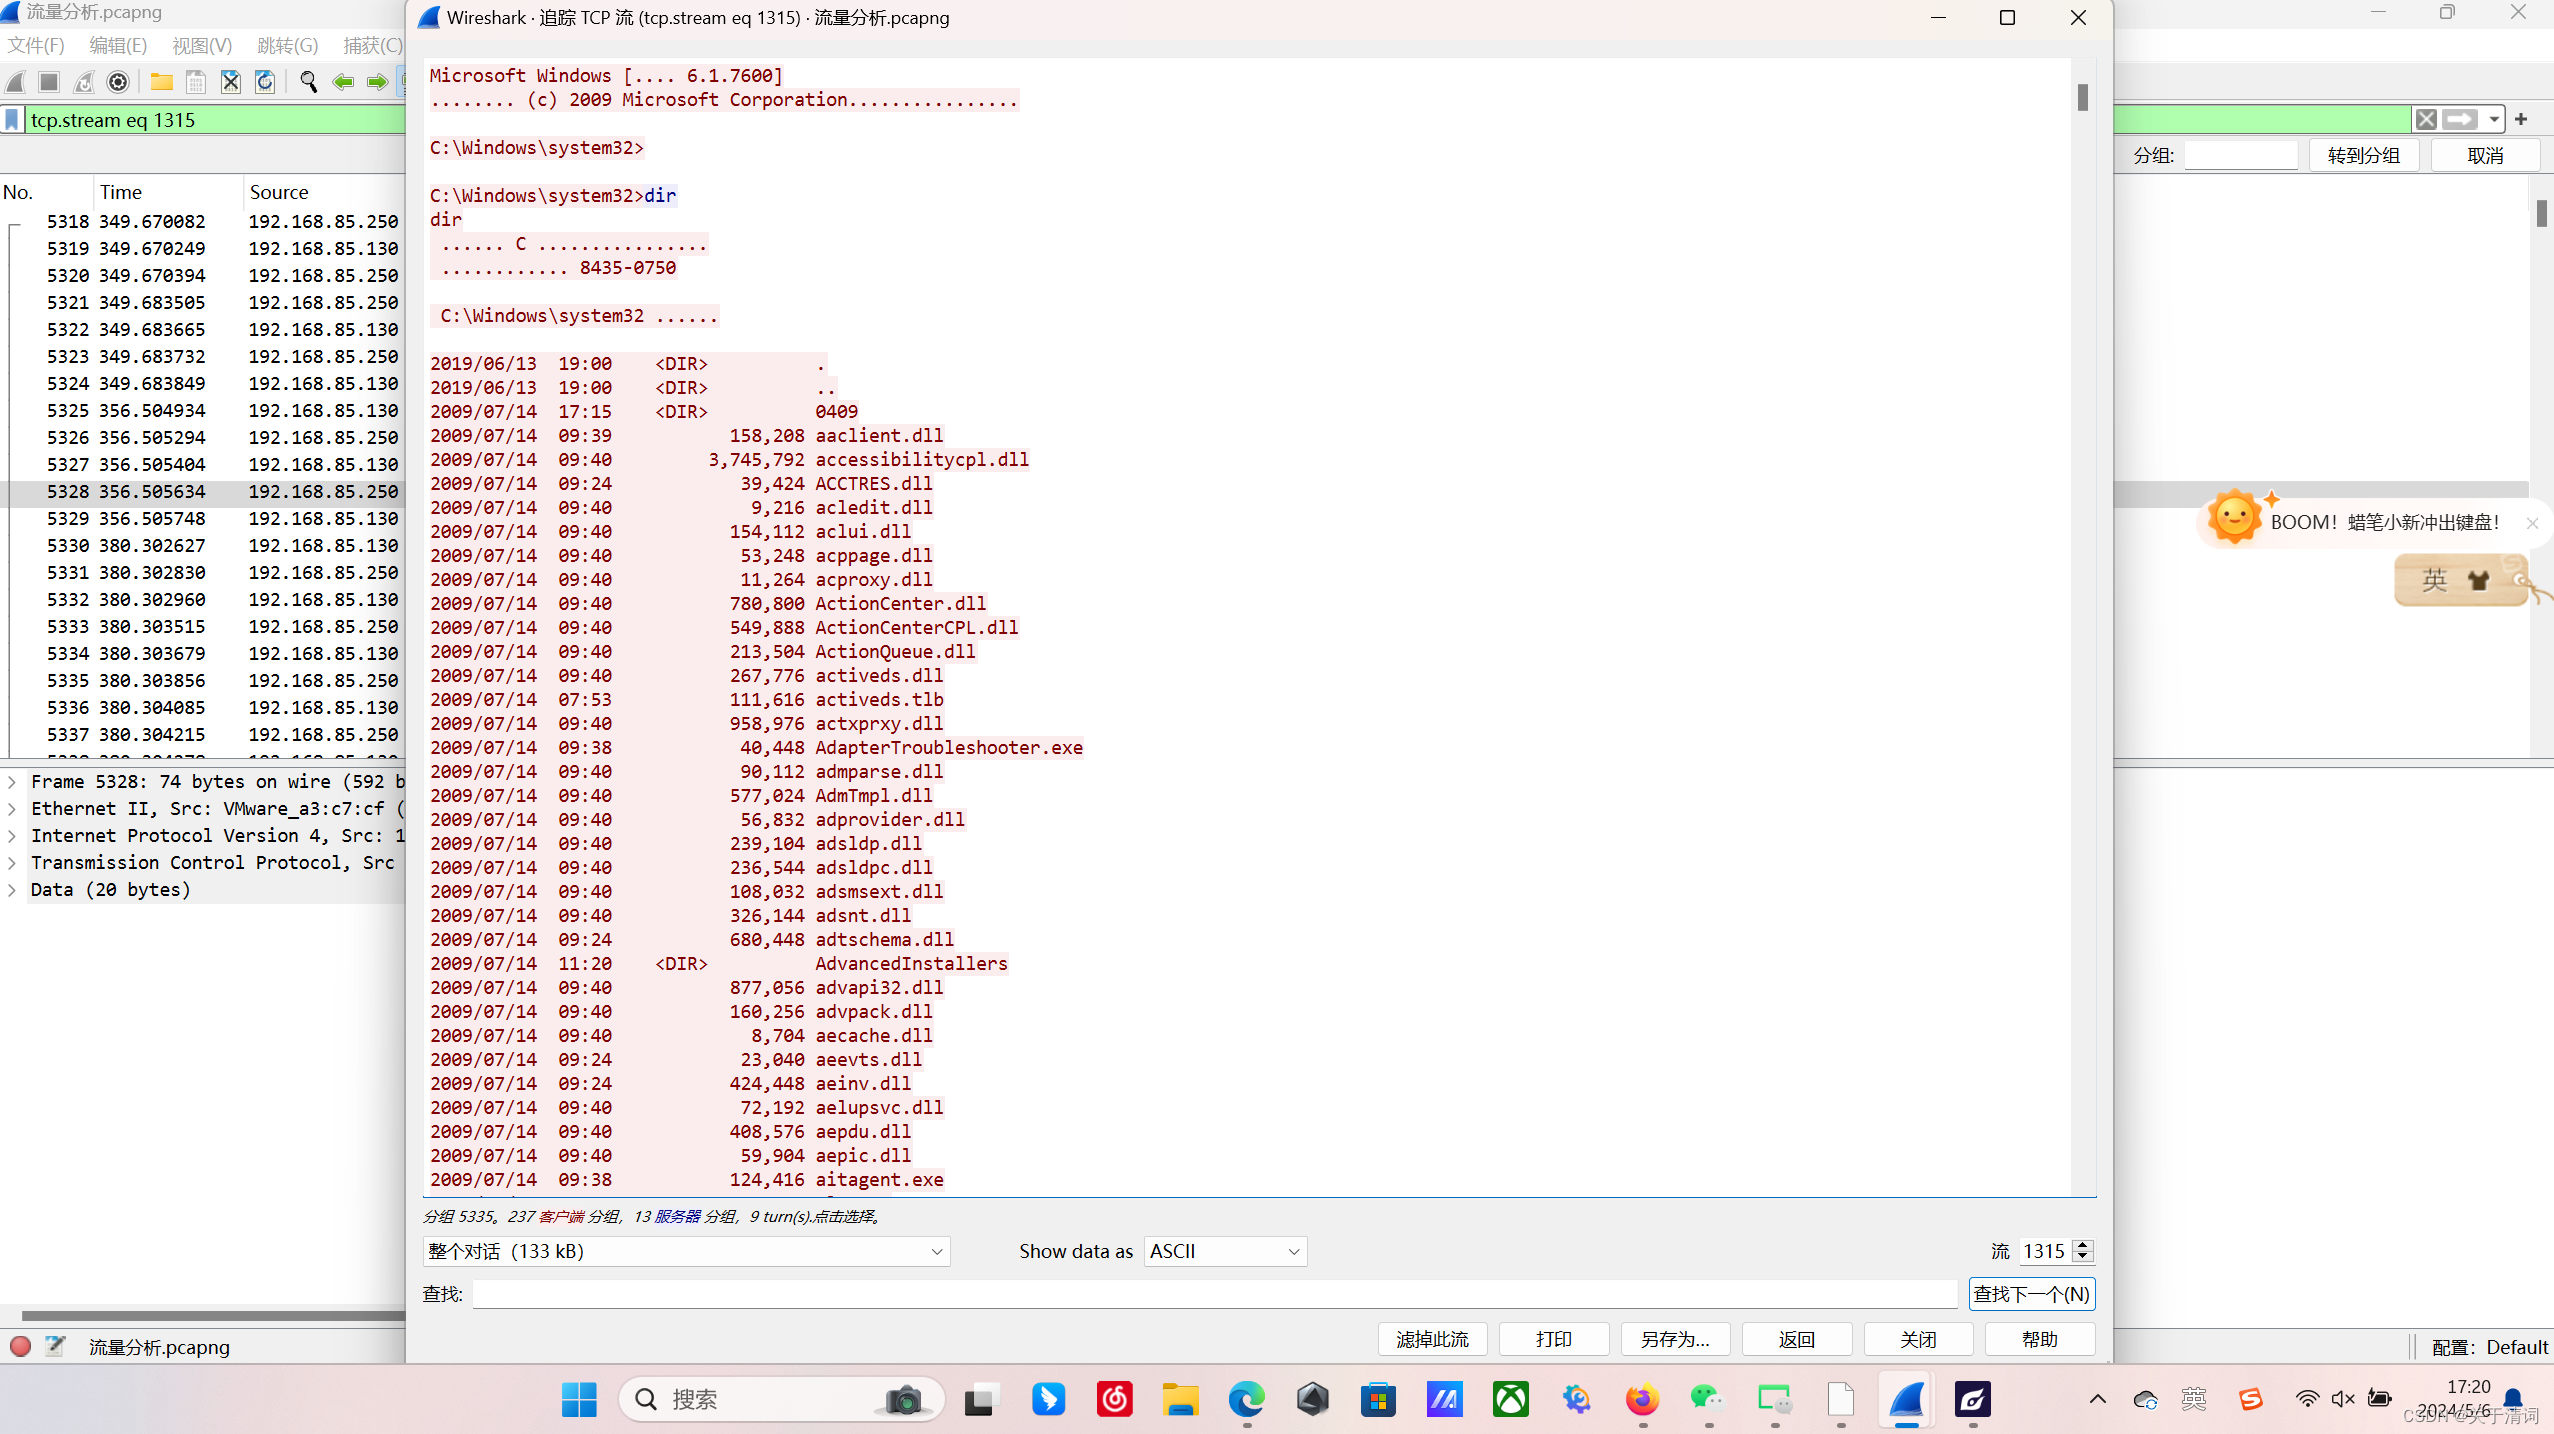Click the 滤掉此流 button

1431,1339
